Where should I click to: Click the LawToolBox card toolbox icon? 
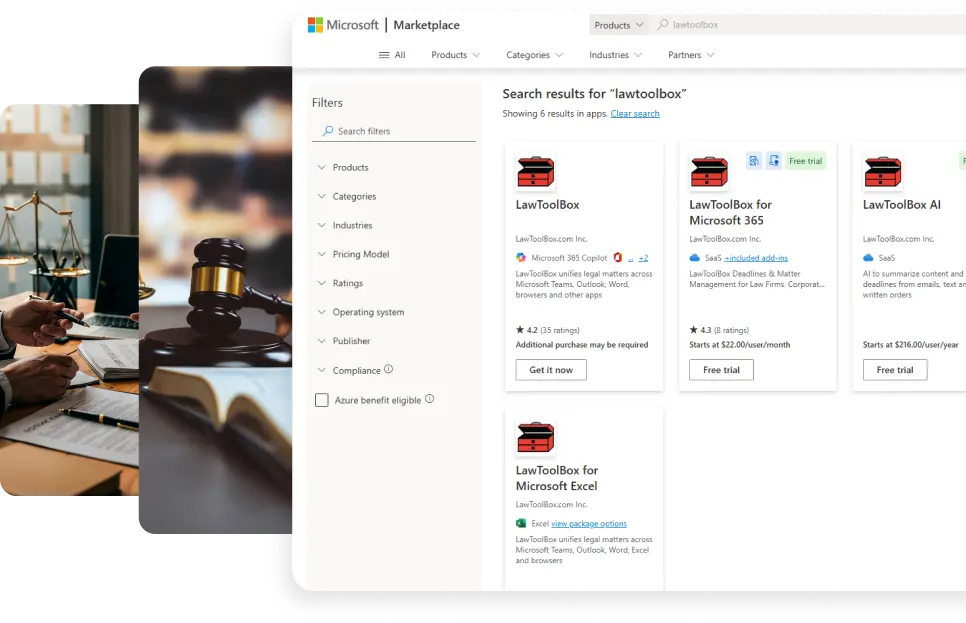(x=535, y=172)
